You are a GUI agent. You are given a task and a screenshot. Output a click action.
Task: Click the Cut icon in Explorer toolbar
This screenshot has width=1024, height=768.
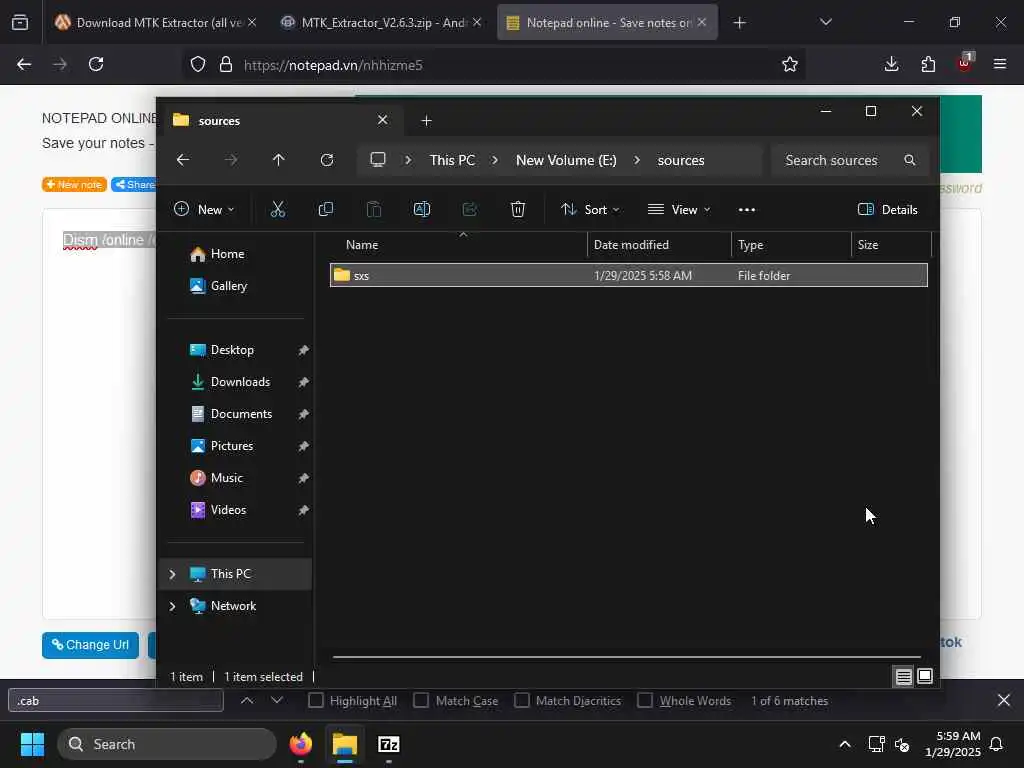coord(278,209)
